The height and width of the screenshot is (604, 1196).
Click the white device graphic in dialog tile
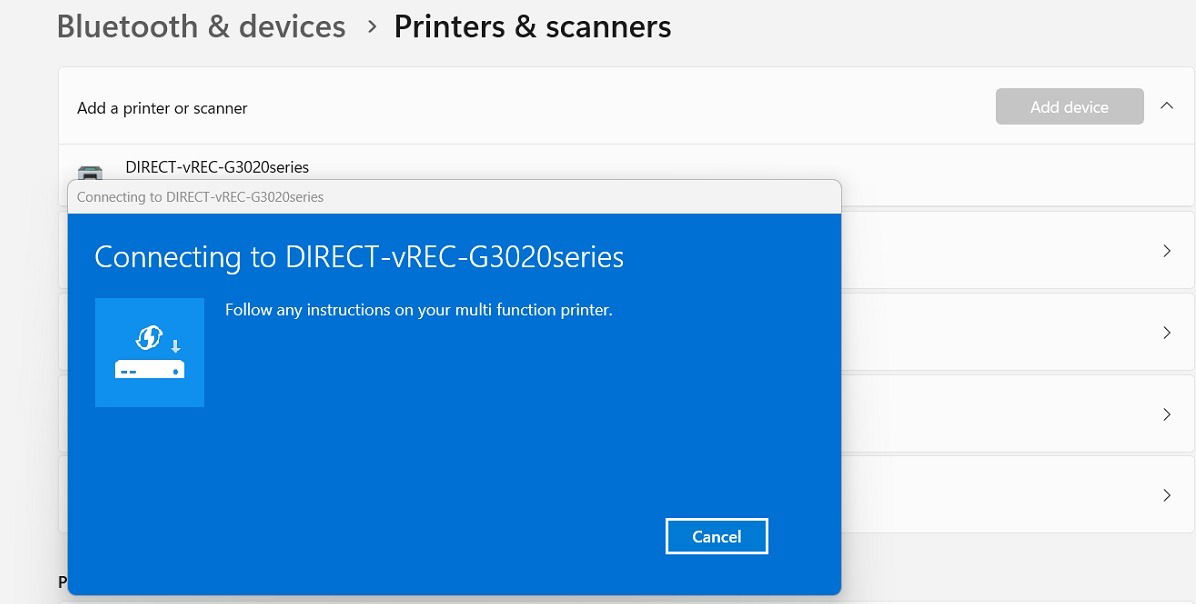(x=149, y=369)
